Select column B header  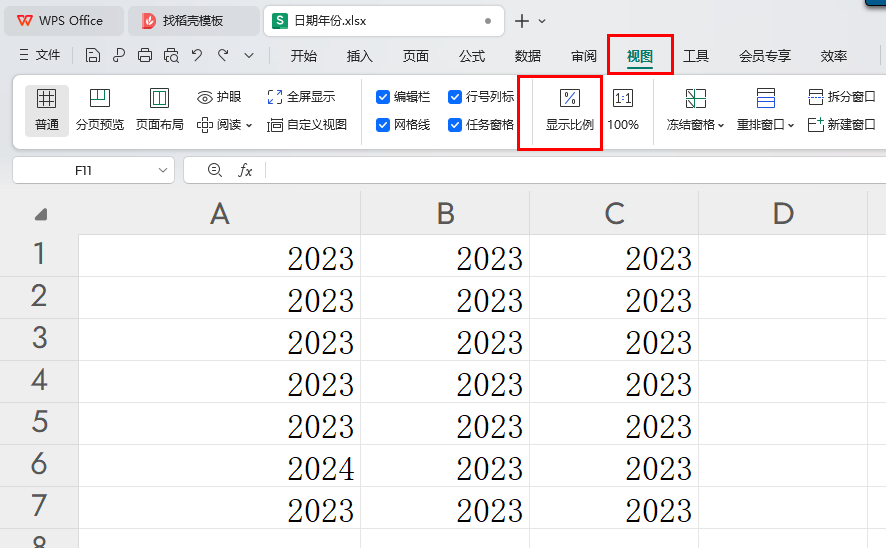click(445, 214)
